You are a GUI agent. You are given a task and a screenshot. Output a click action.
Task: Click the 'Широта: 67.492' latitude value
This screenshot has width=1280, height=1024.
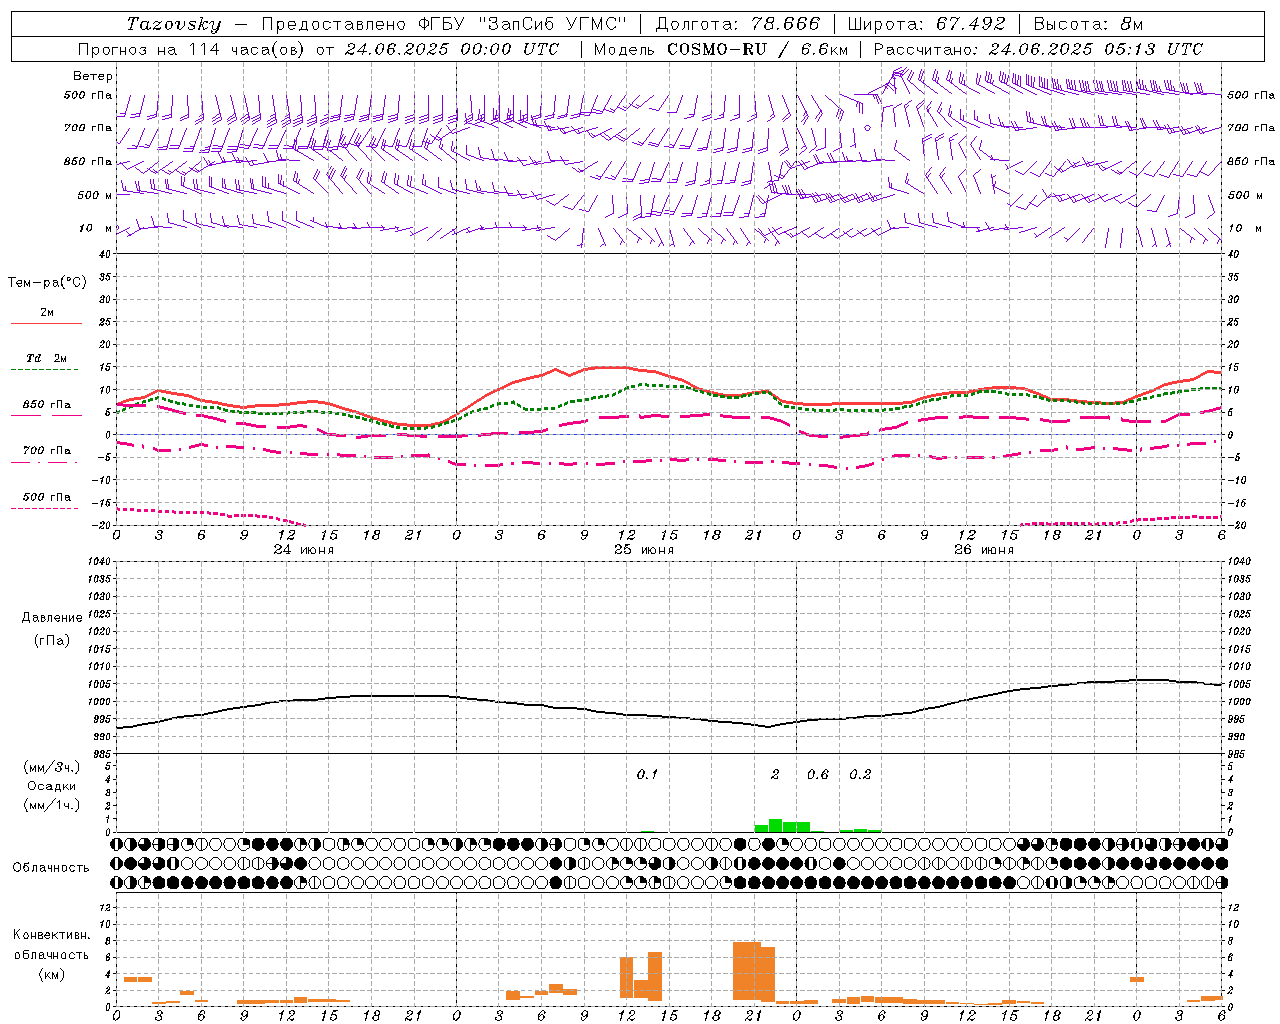point(926,24)
